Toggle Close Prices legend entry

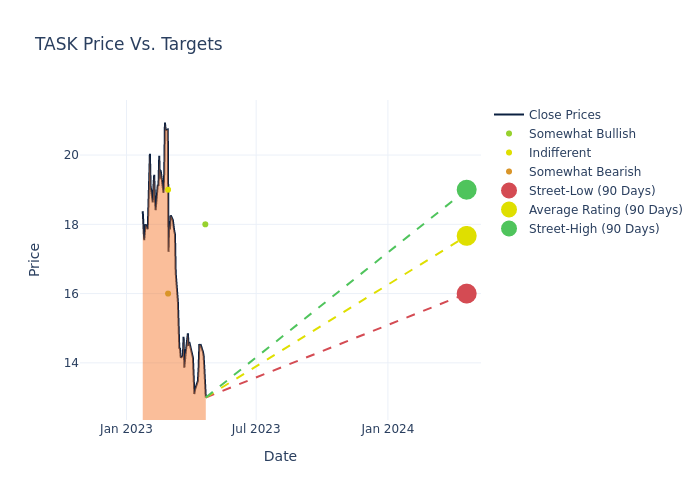564,115
